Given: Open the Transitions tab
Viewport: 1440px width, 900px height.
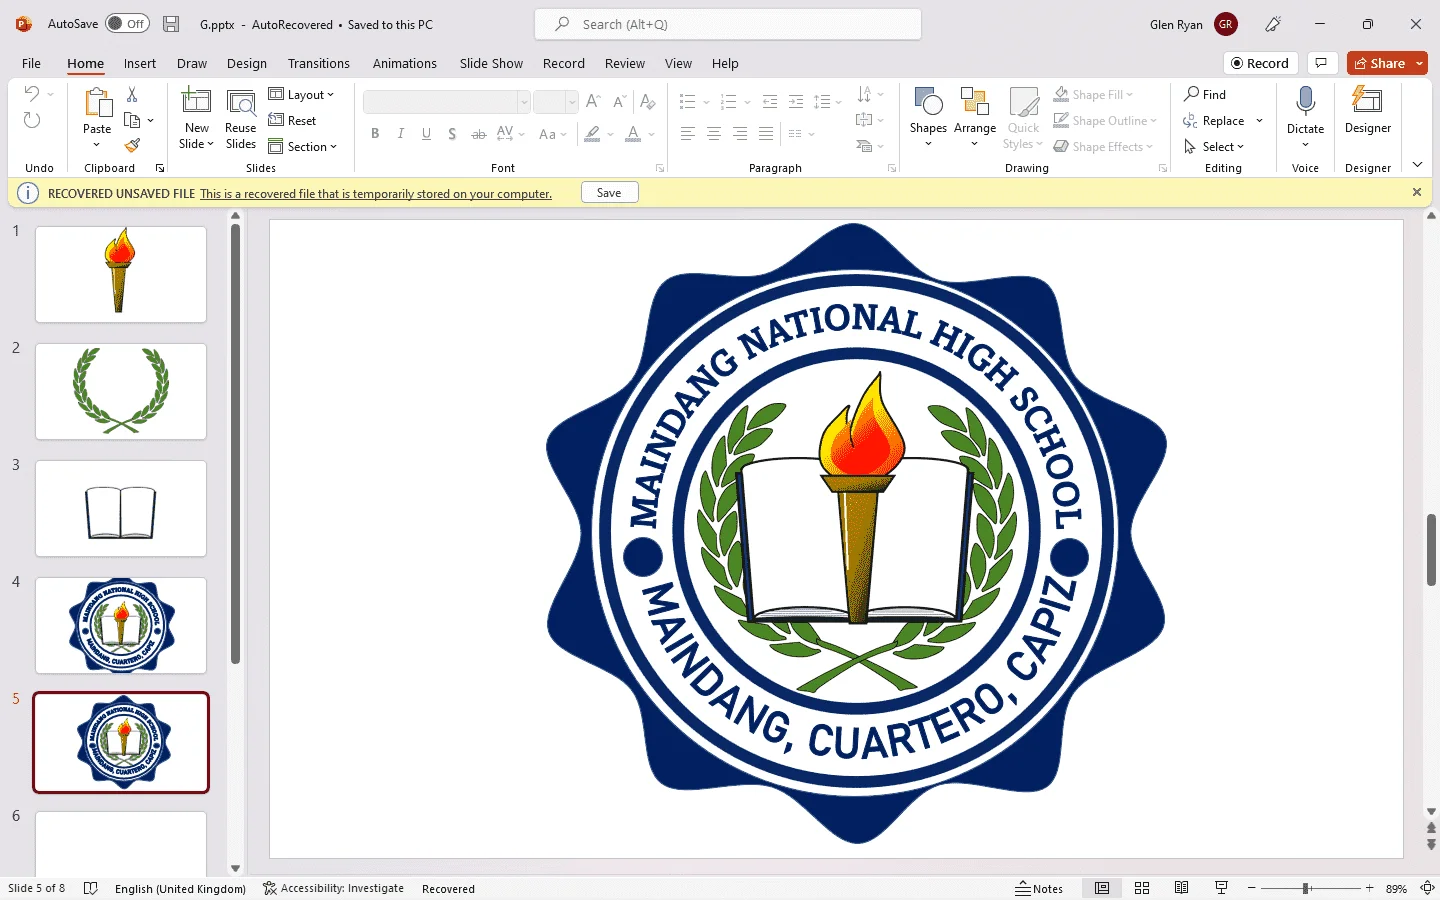Looking at the screenshot, I should click(319, 63).
